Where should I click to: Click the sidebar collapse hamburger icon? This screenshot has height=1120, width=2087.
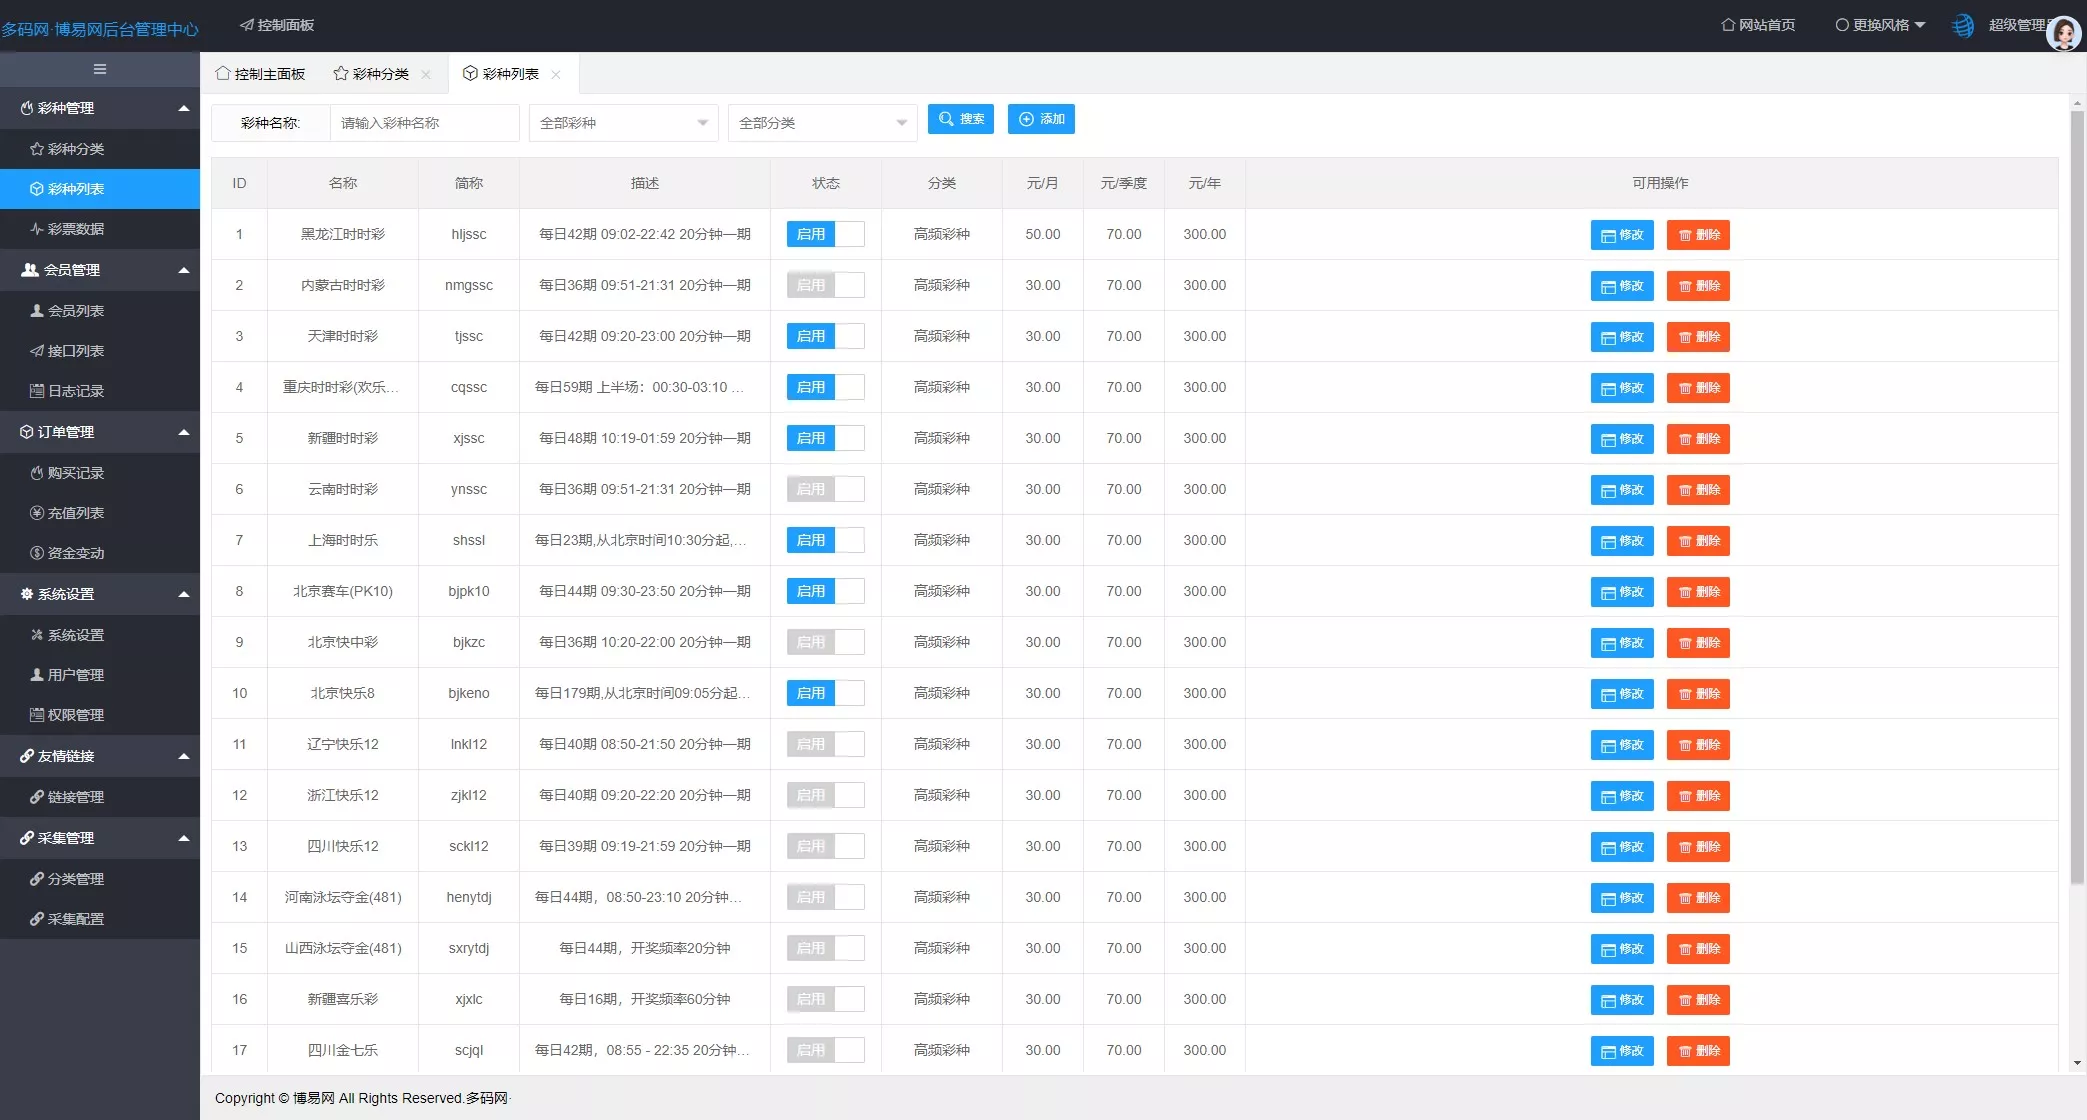(100, 69)
